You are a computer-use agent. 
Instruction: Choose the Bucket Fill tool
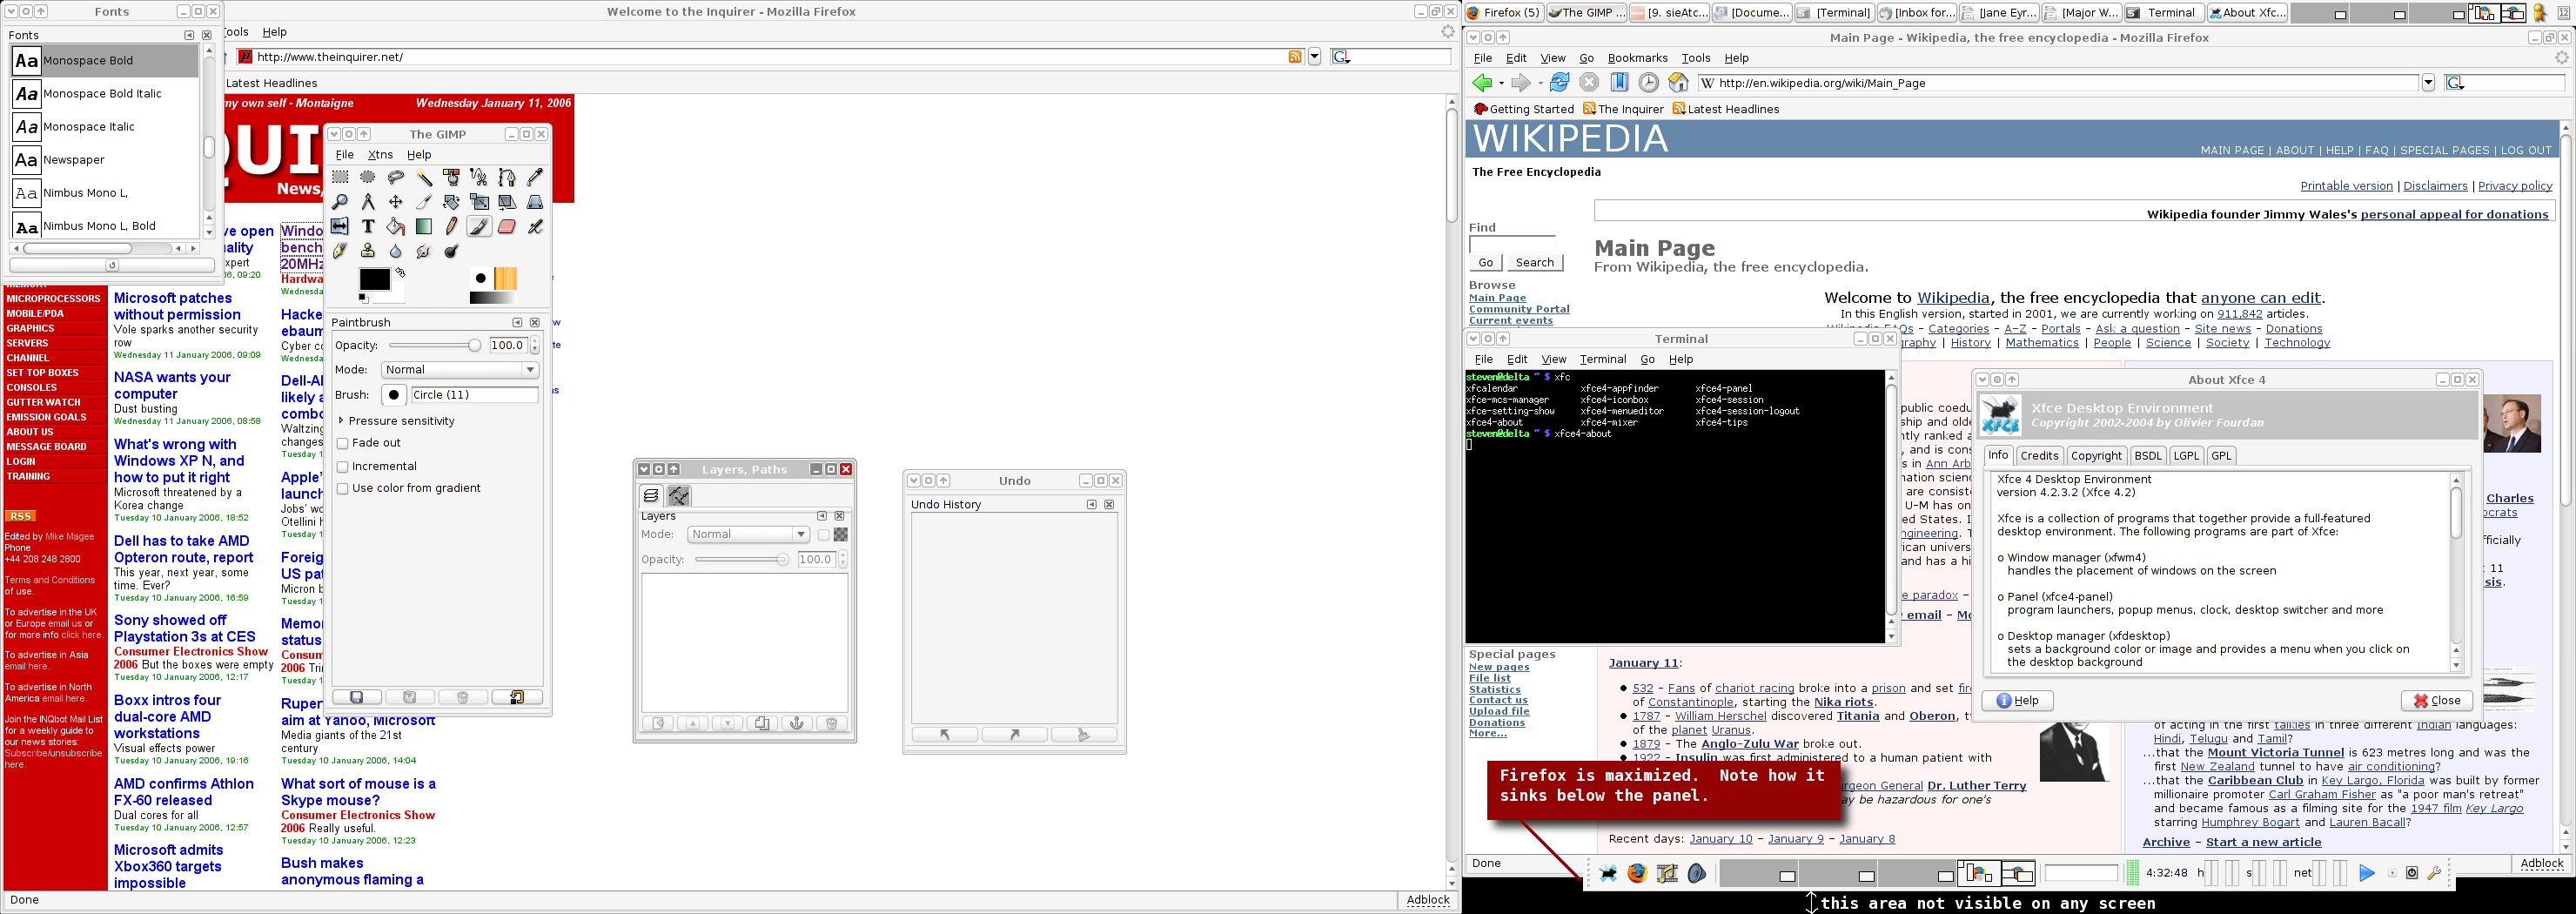(396, 227)
